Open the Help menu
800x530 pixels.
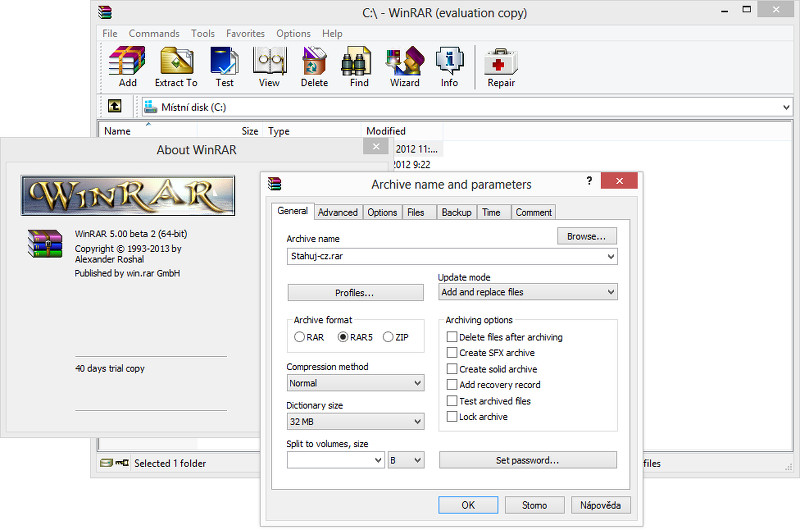coord(332,33)
